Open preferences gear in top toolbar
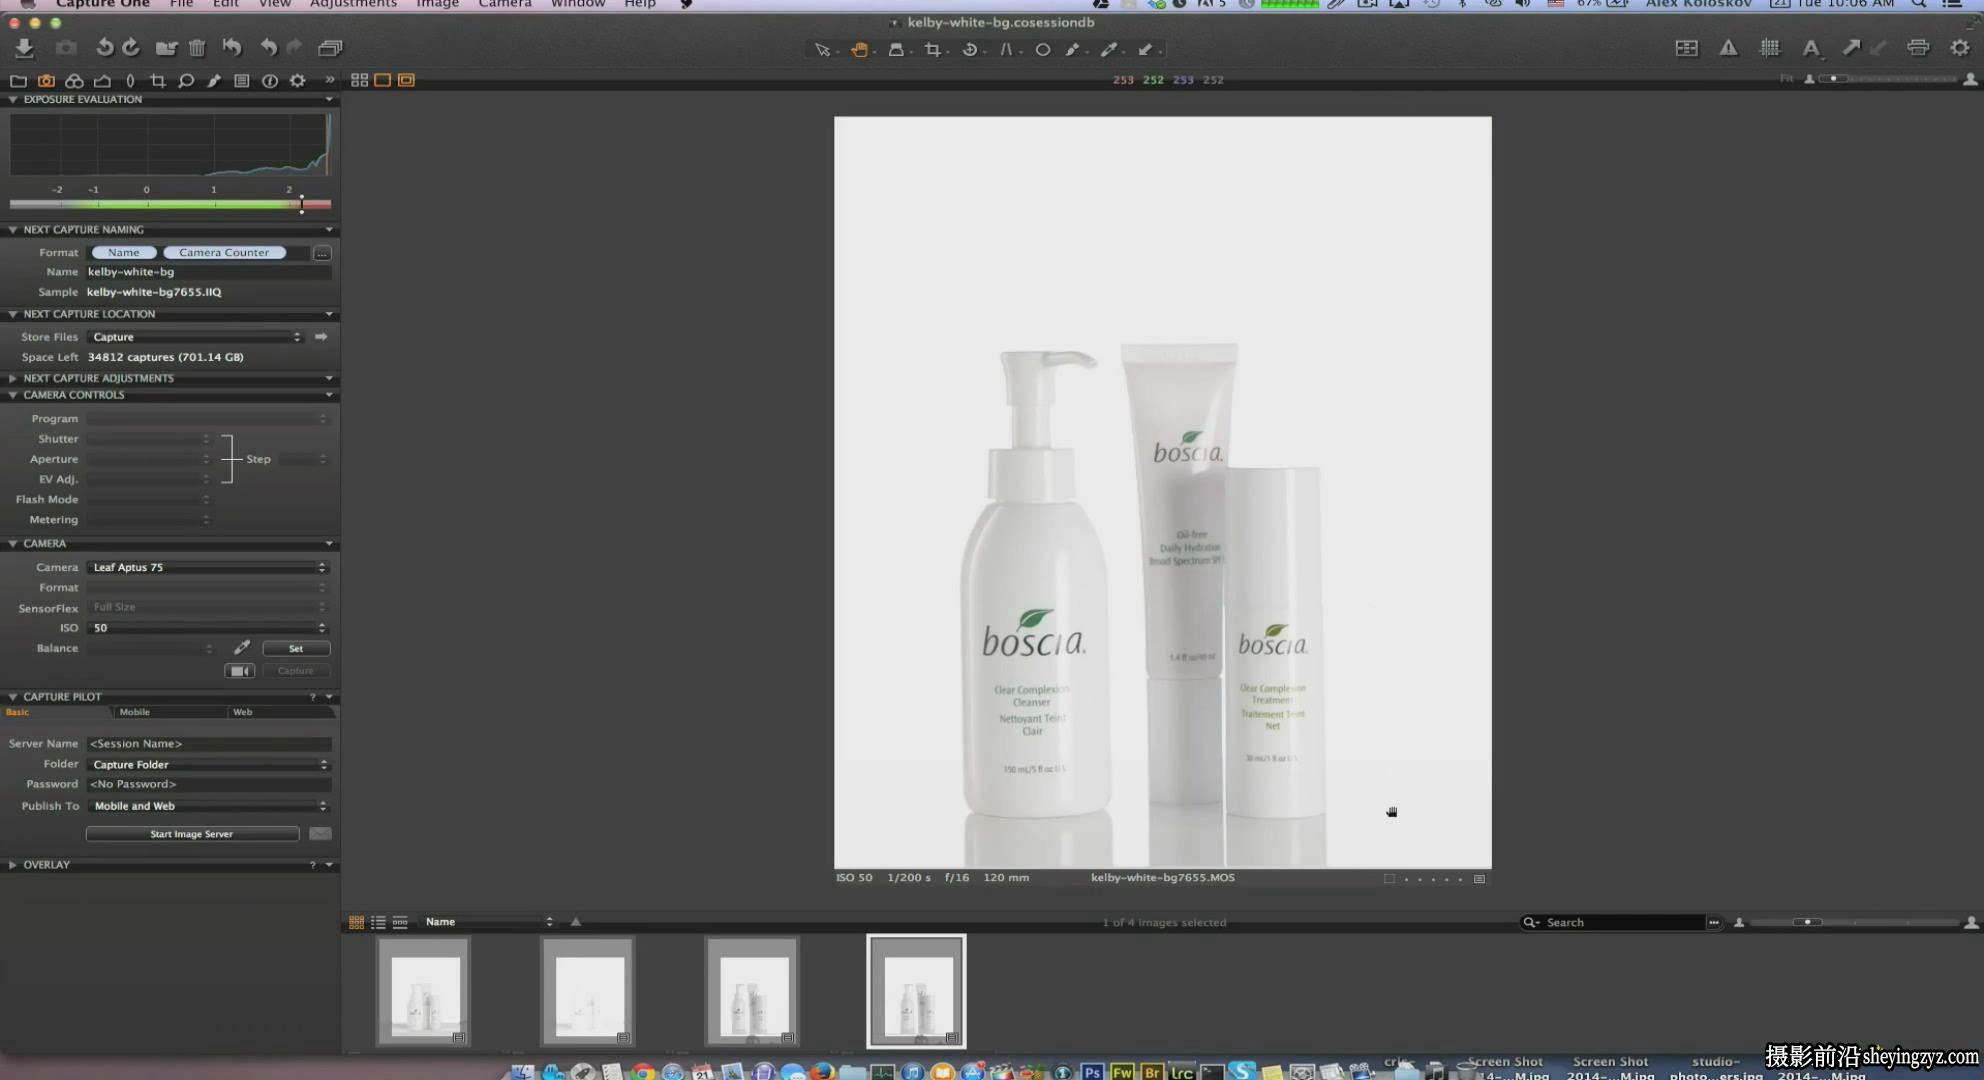Viewport: 1984px width, 1080px height. (x=1960, y=48)
